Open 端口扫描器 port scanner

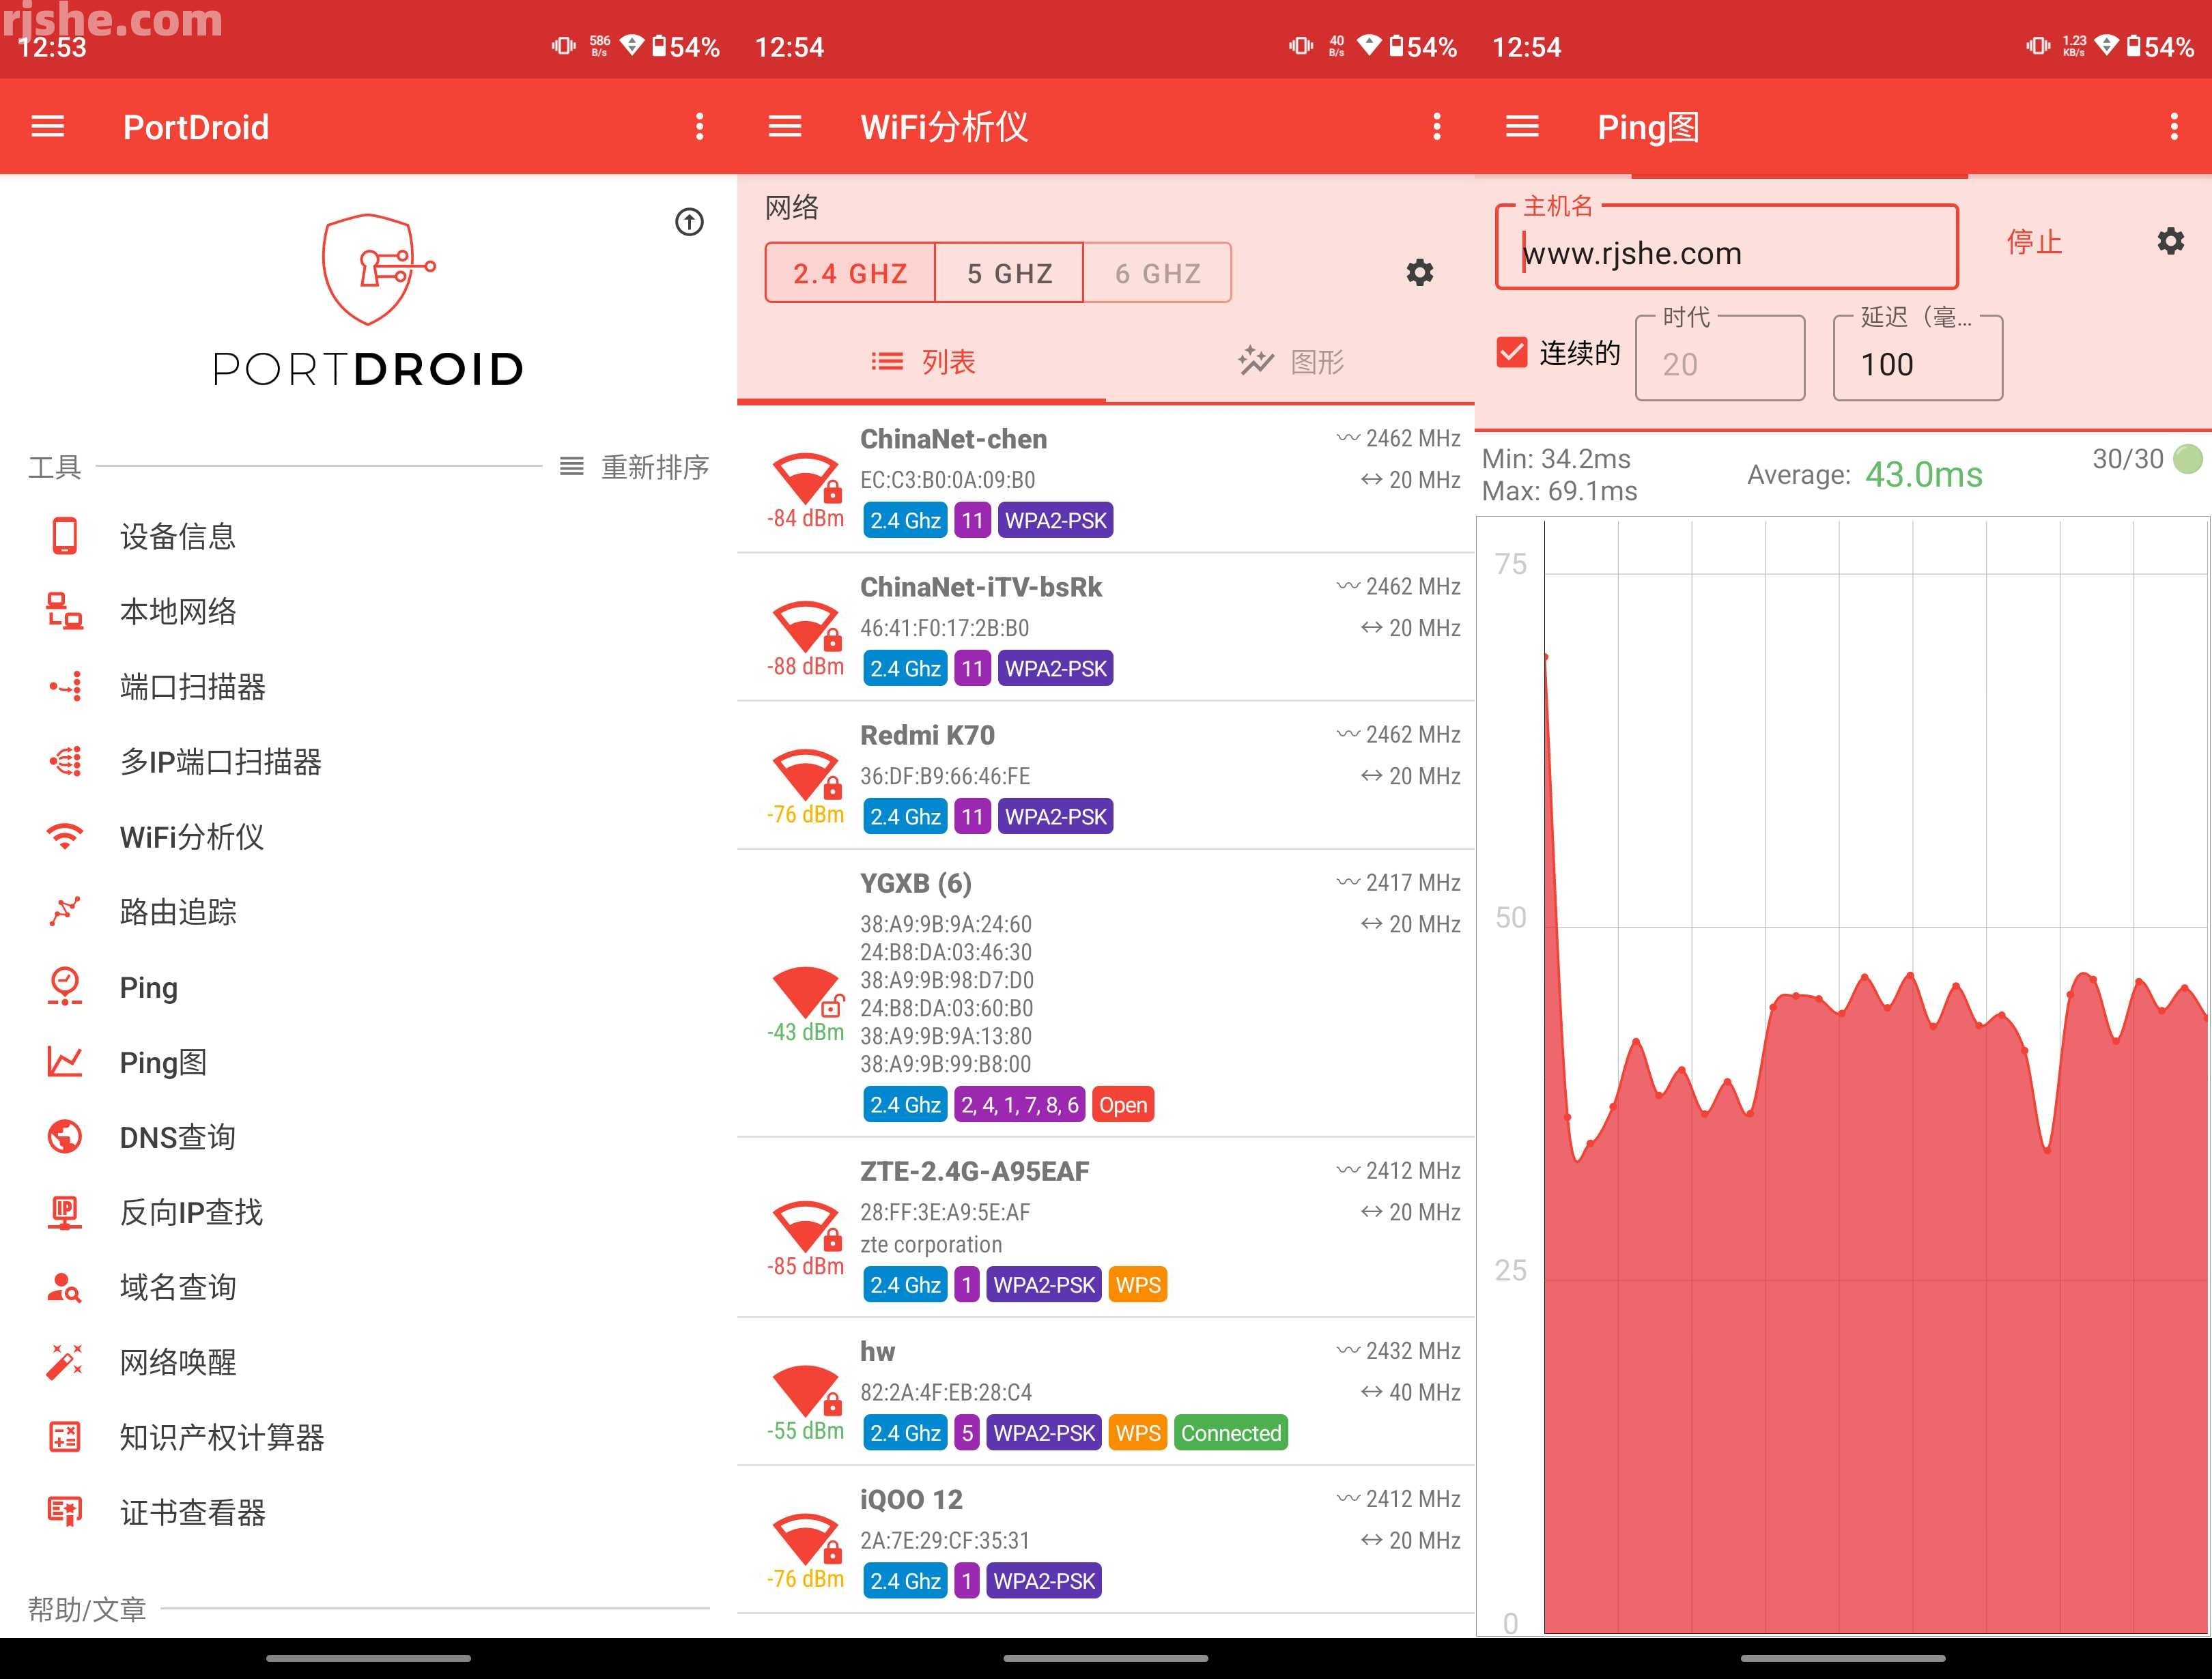(368, 686)
